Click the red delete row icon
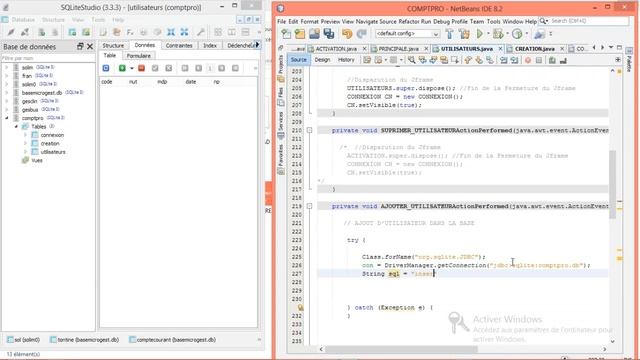640x360 pixels. [x=141, y=68]
